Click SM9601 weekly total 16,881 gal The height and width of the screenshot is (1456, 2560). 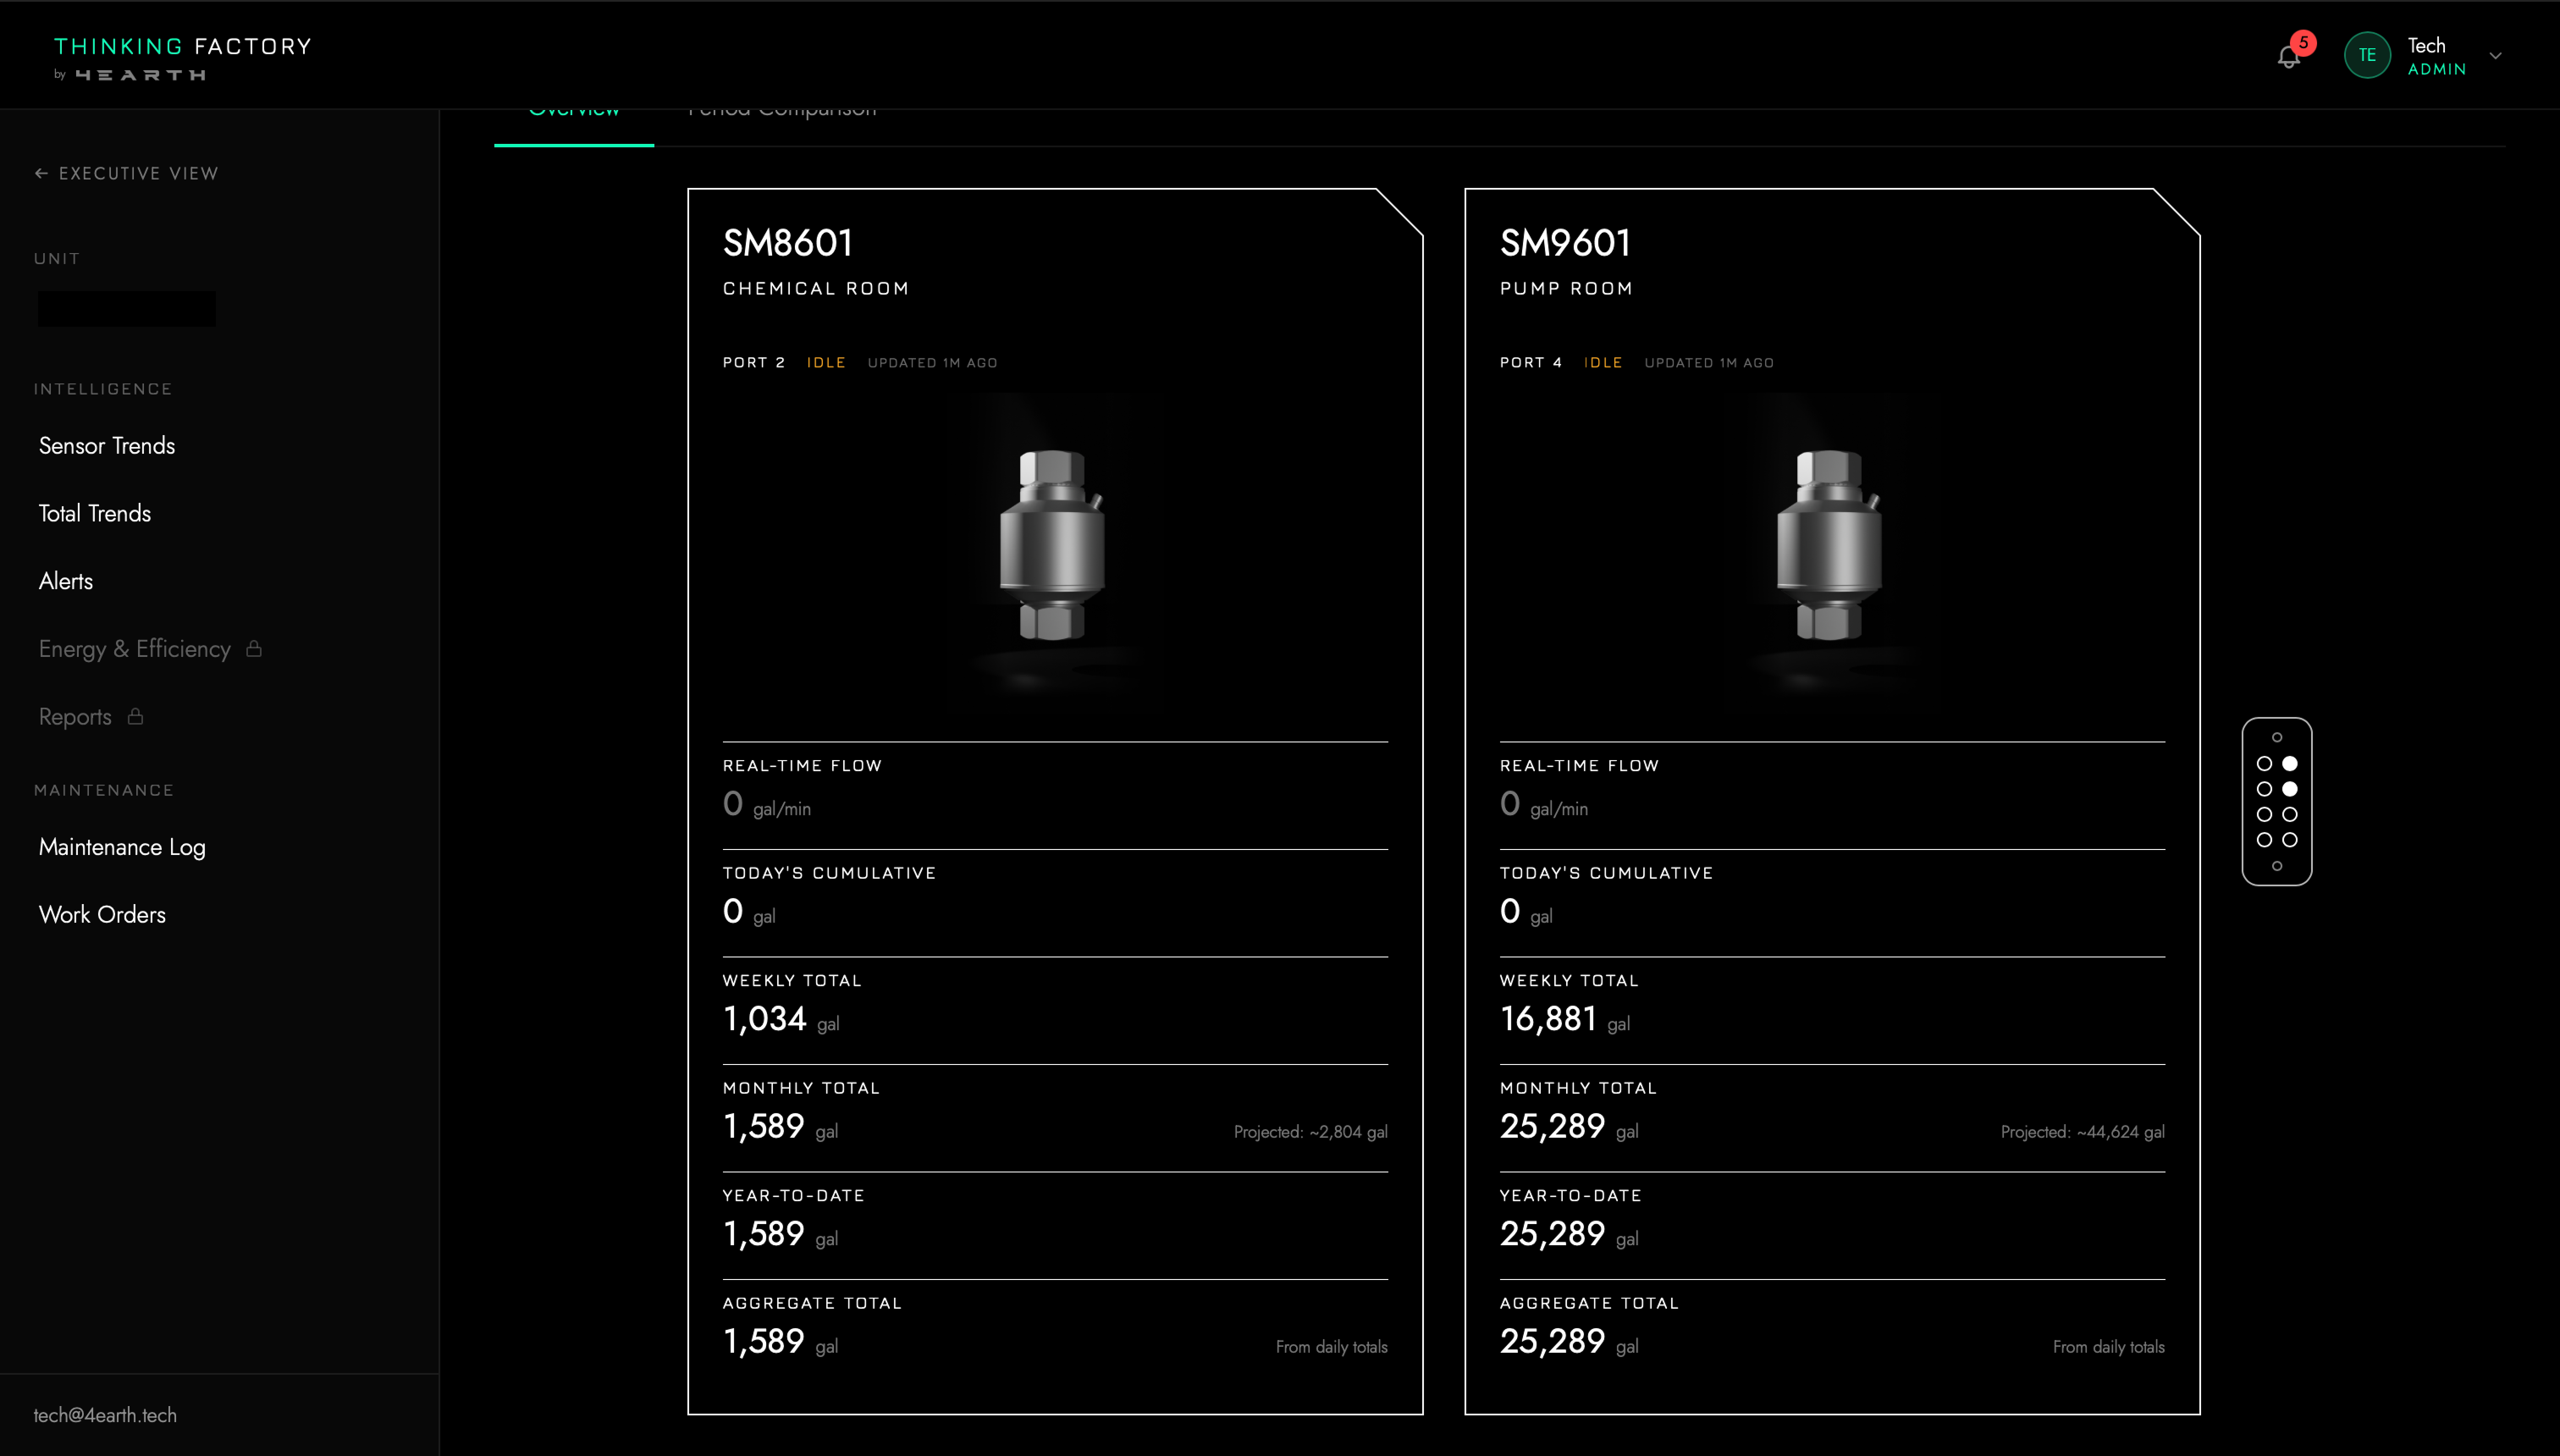1565,1019
